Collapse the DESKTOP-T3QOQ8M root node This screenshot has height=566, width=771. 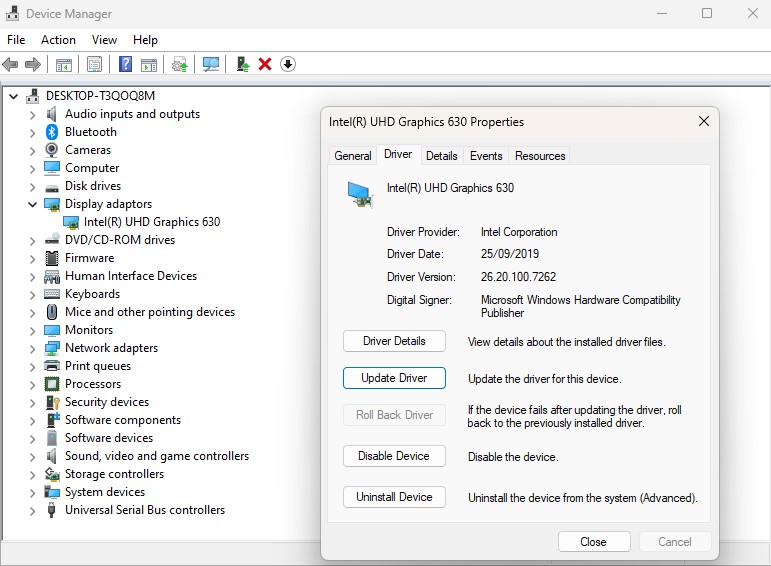coord(14,96)
